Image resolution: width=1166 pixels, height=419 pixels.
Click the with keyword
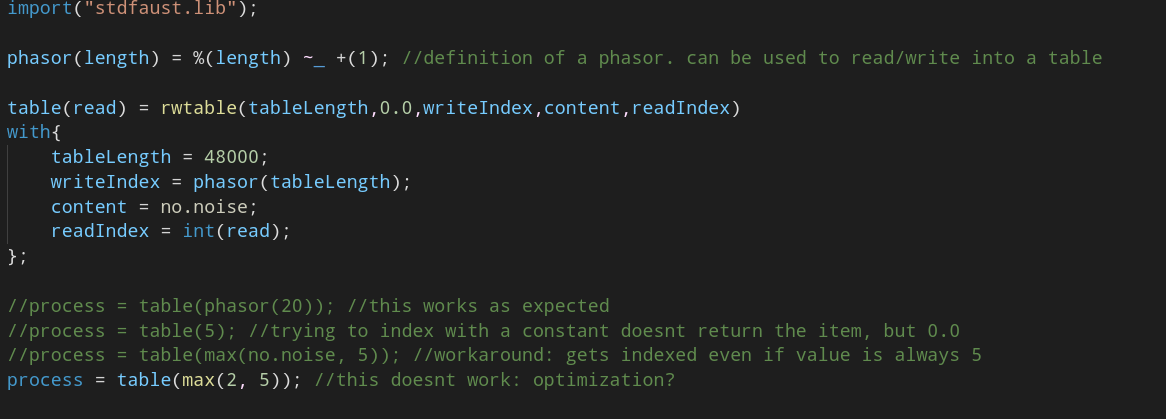coord(28,132)
